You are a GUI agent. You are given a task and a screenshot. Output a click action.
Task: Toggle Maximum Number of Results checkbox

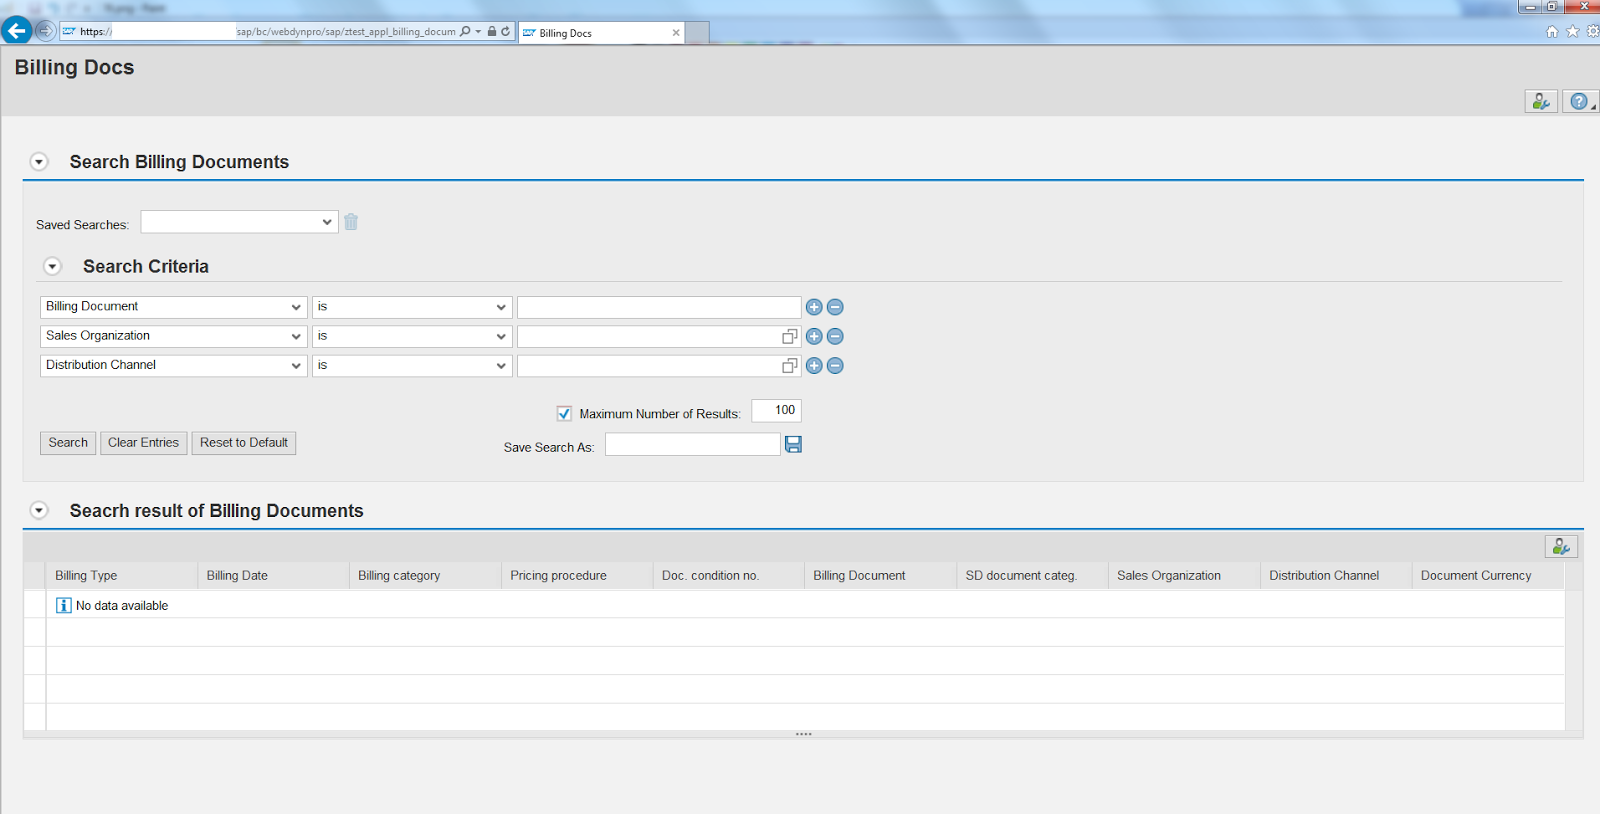coord(564,413)
